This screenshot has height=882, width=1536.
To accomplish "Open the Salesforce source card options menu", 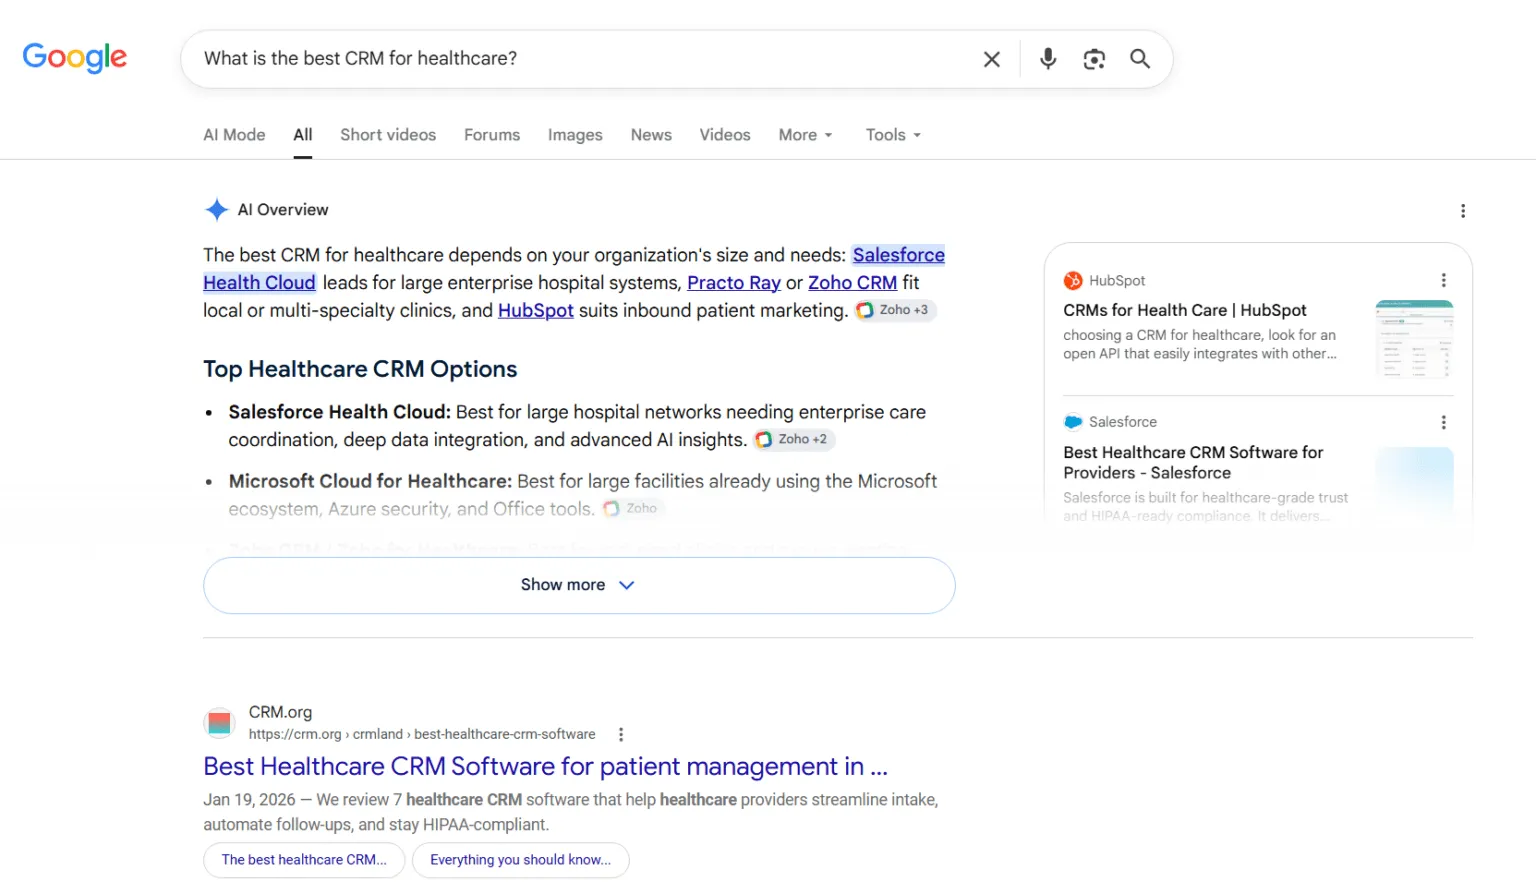I will pyautogui.click(x=1443, y=422).
